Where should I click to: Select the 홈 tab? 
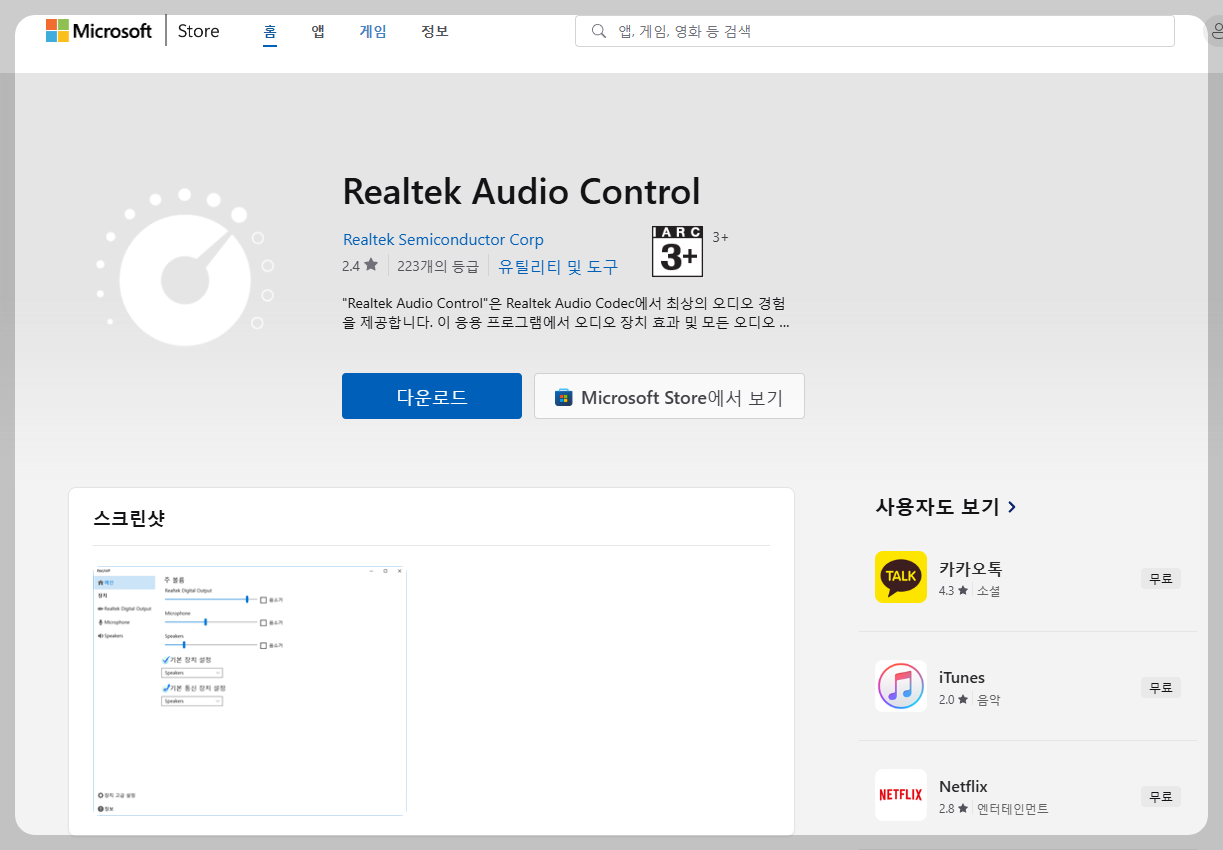point(270,31)
